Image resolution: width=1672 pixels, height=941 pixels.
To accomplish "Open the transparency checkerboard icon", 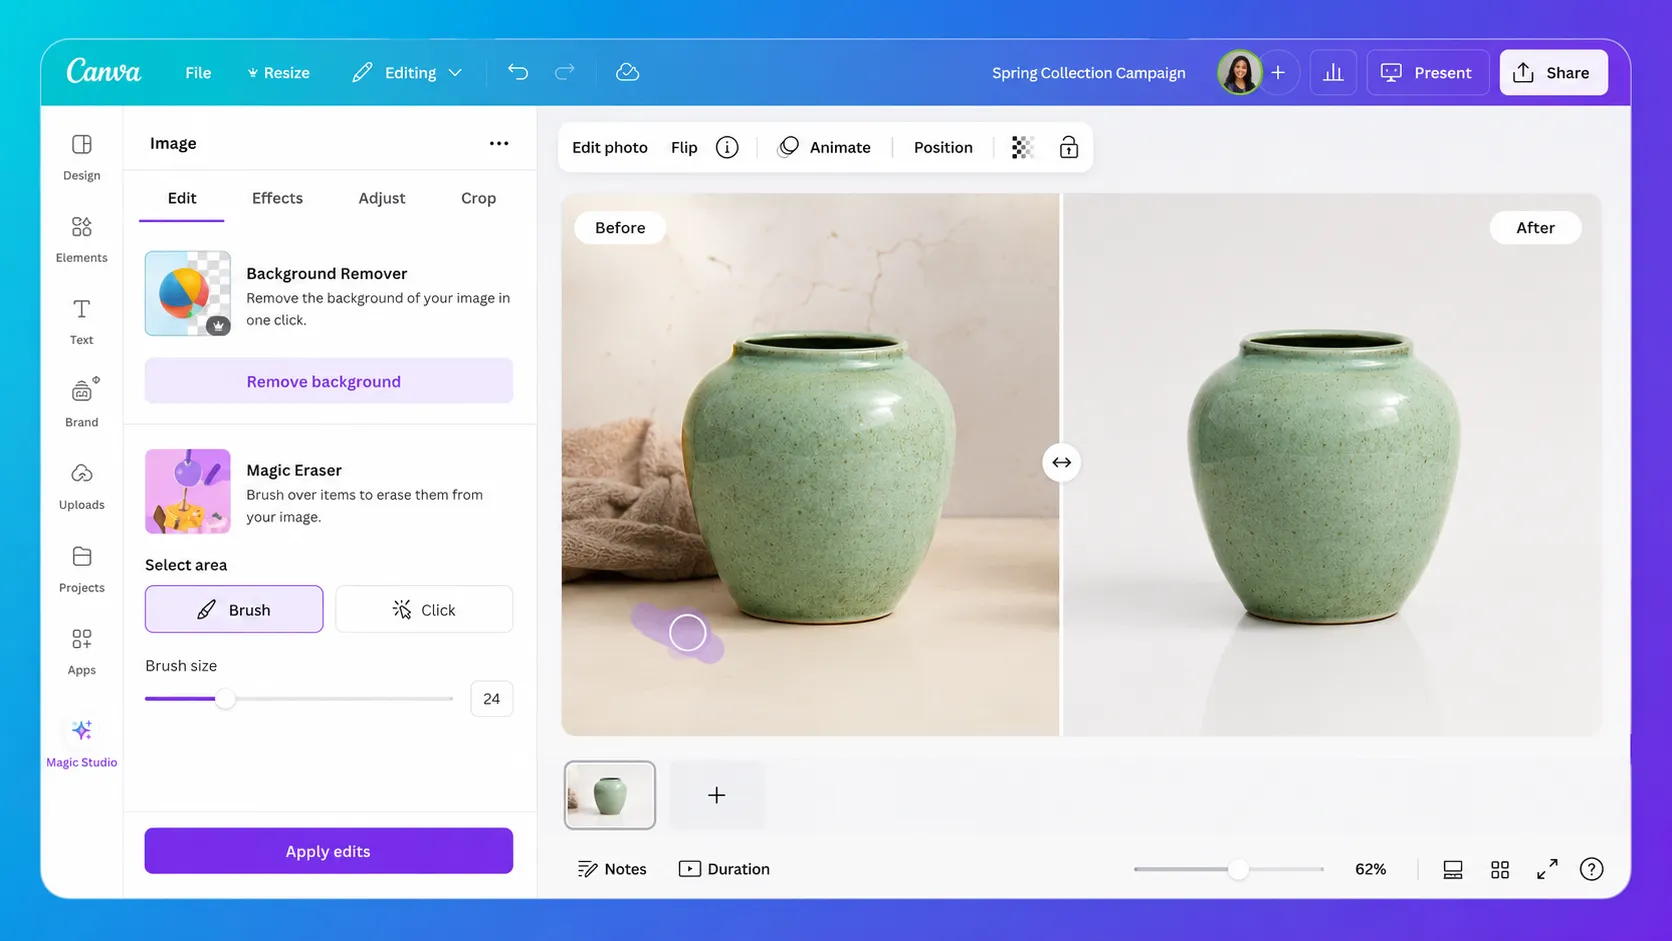I will click(1022, 147).
